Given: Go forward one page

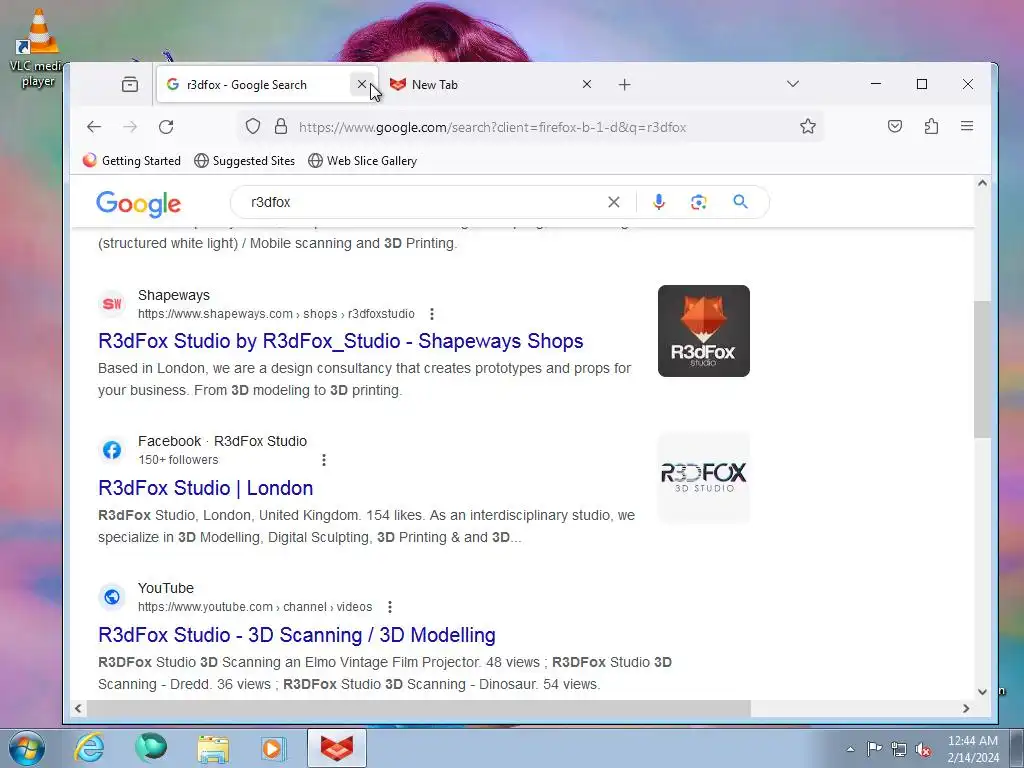Looking at the screenshot, I should [130, 127].
